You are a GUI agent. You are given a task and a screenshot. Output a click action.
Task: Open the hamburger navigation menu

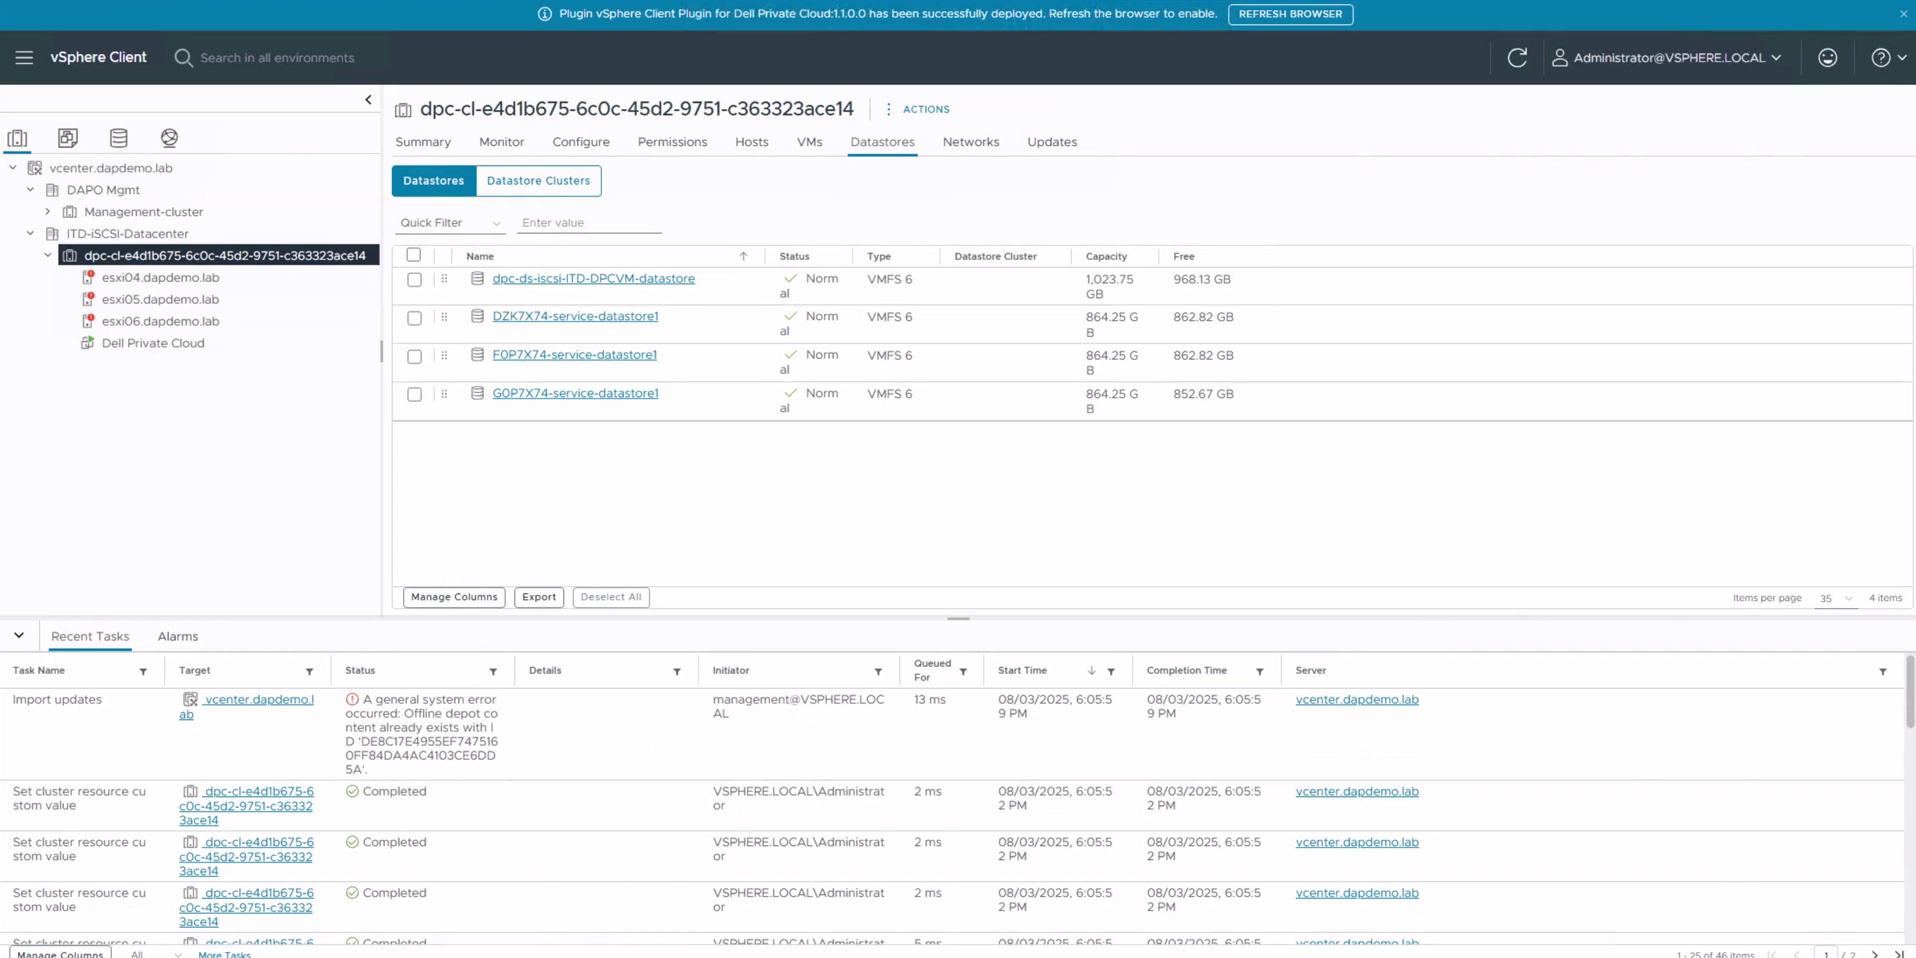24,58
